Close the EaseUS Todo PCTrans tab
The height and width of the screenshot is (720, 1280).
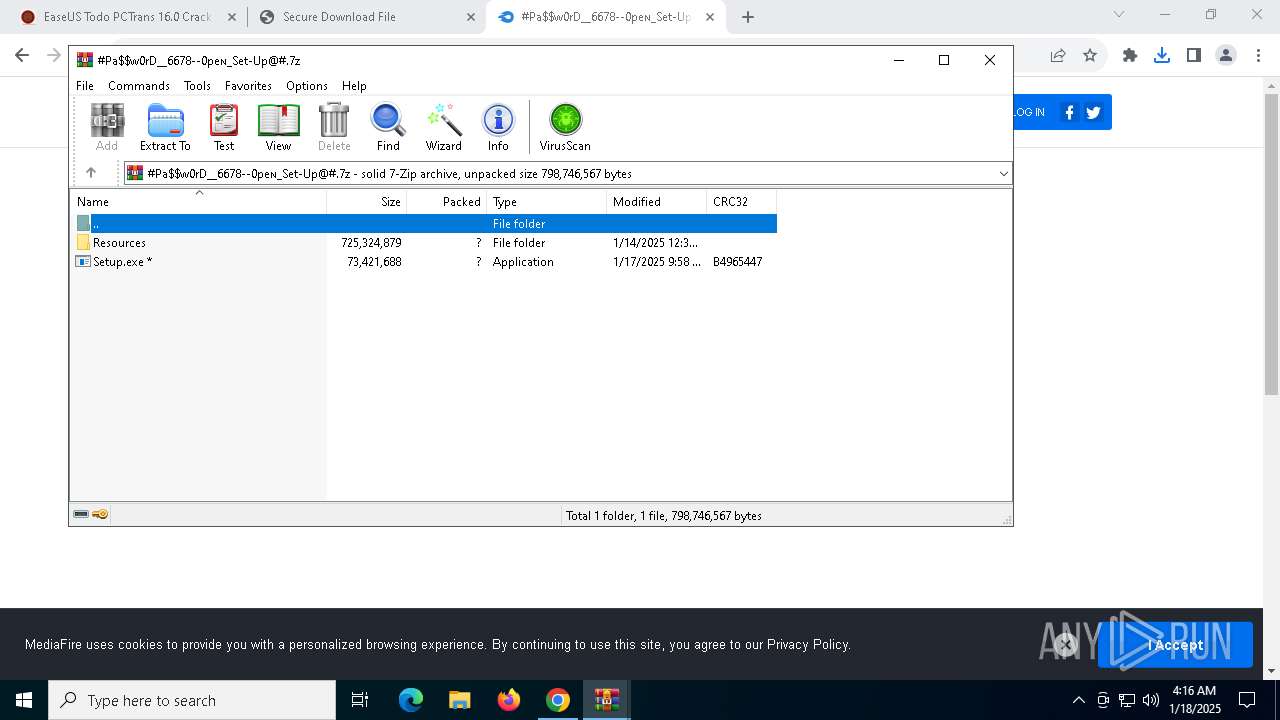click(231, 17)
